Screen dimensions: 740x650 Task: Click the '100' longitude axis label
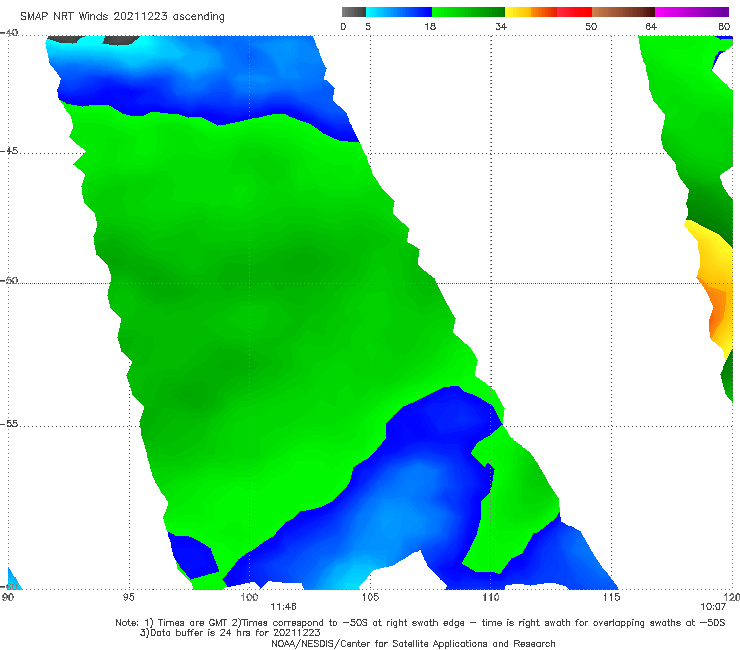pos(249,597)
